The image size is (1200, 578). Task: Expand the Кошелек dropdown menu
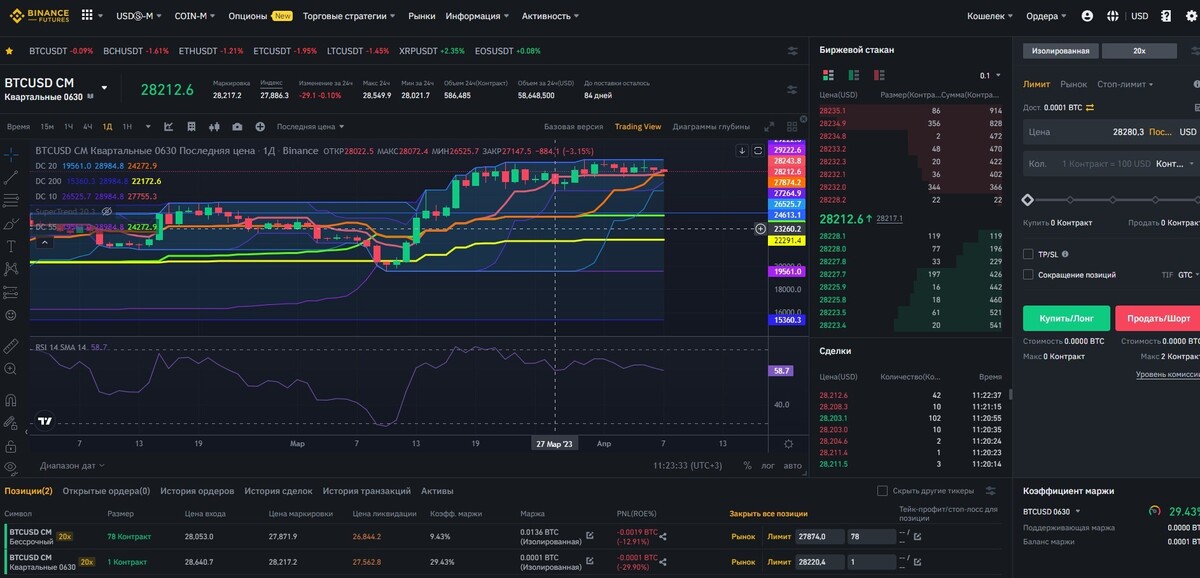[990, 16]
